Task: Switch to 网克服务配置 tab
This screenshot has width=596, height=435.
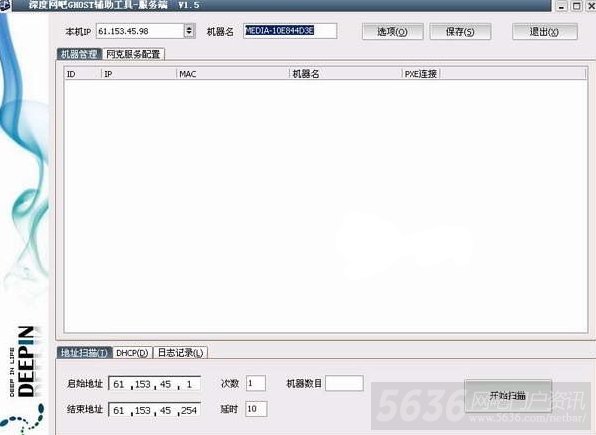Action: [133, 54]
